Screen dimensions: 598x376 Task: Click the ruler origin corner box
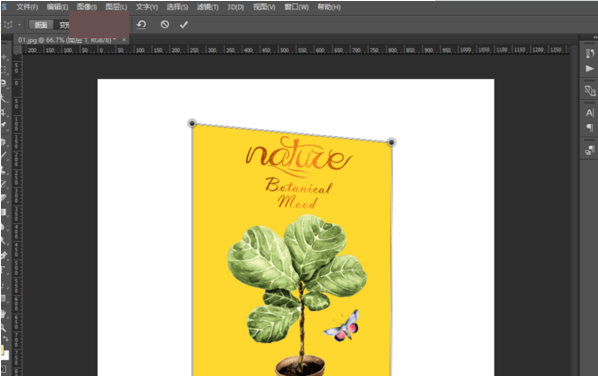(x=18, y=50)
